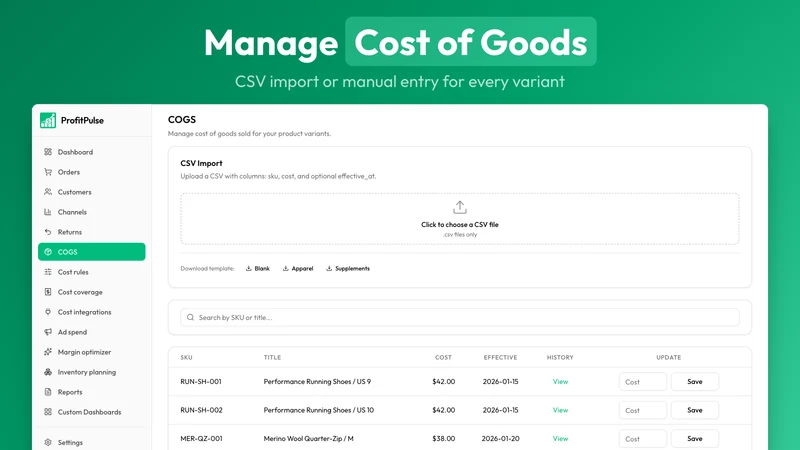Click the TITLE column header
Image resolution: width=800 pixels, height=450 pixels.
tap(272, 358)
